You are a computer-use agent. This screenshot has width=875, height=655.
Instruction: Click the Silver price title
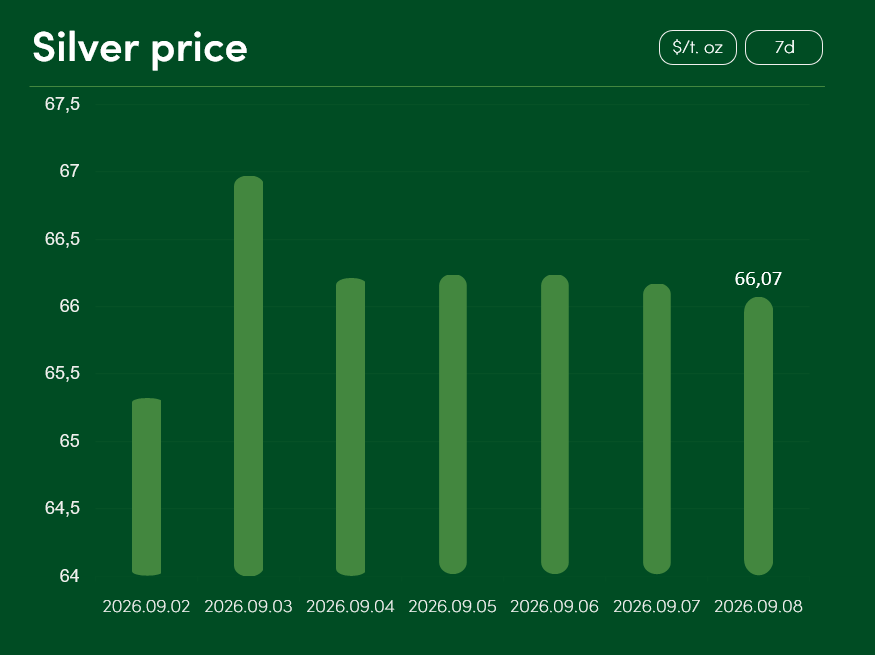click(x=140, y=49)
